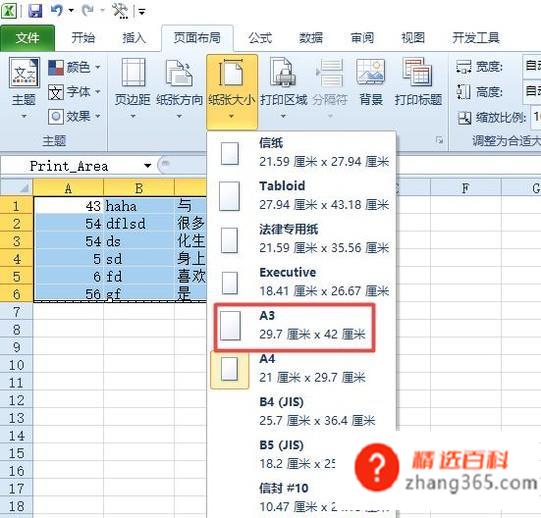Click cell B5 containing fd
The width and height of the screenshot is (541, 518).
[139, 276]
